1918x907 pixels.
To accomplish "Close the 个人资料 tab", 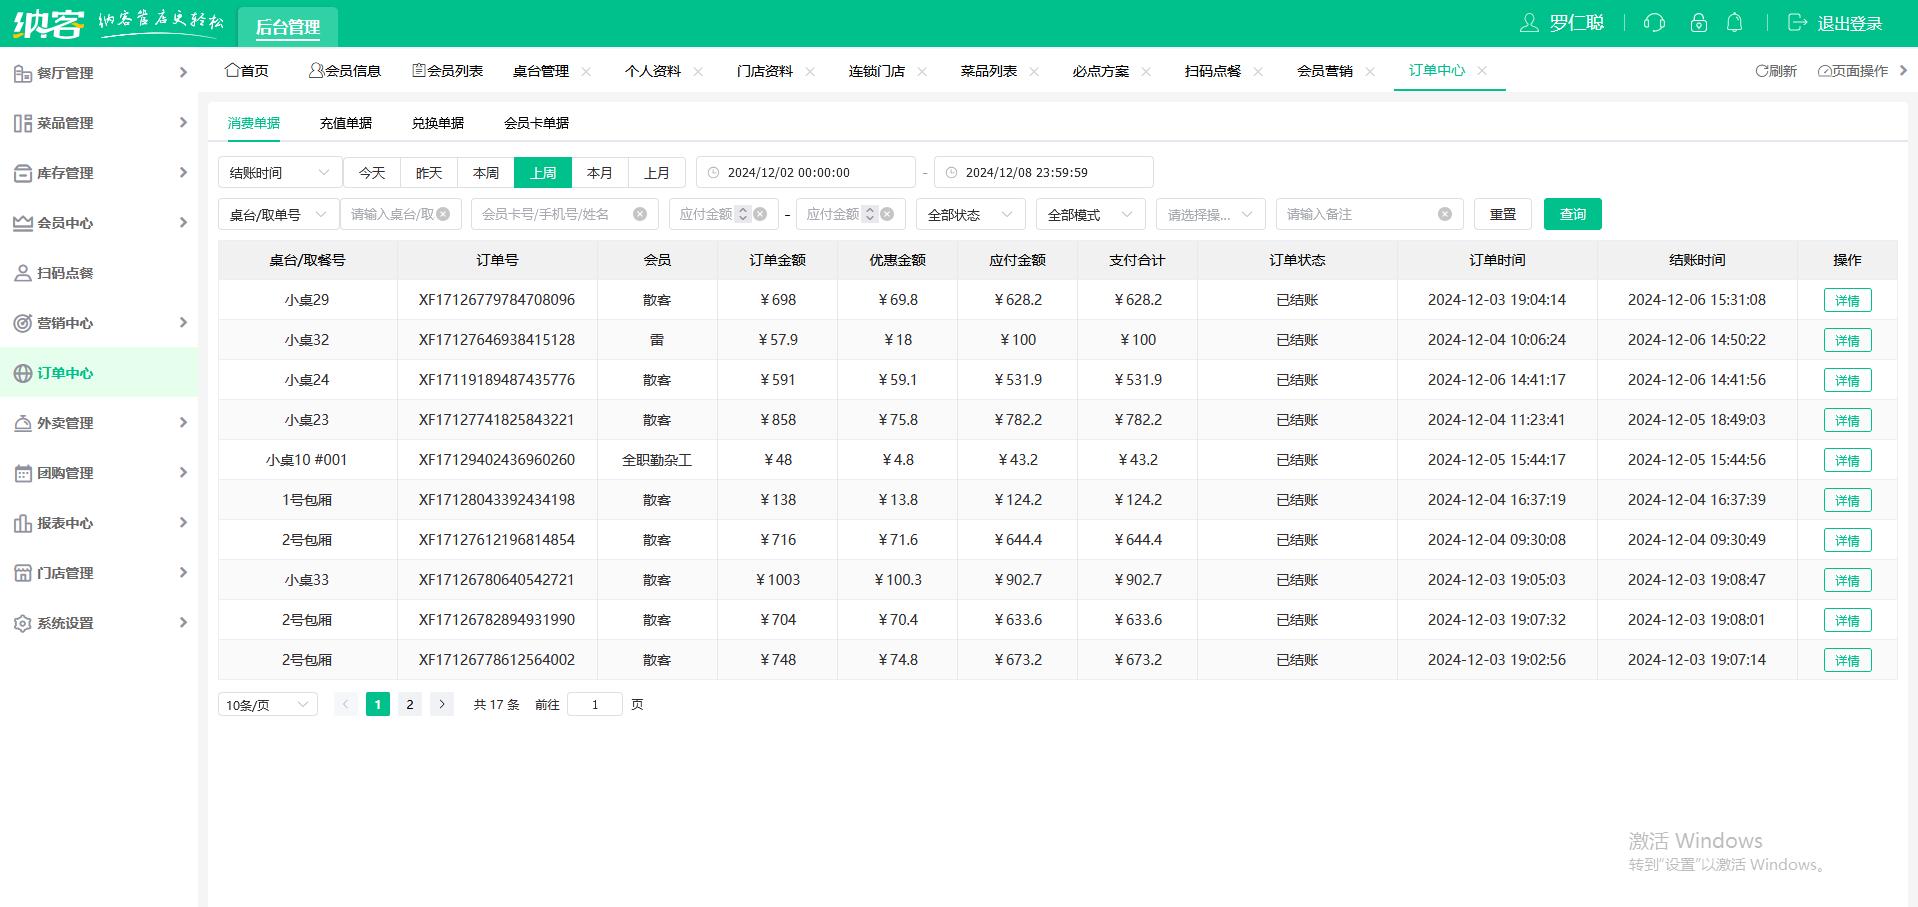I will pyautogui.click(x=698, y=71).
